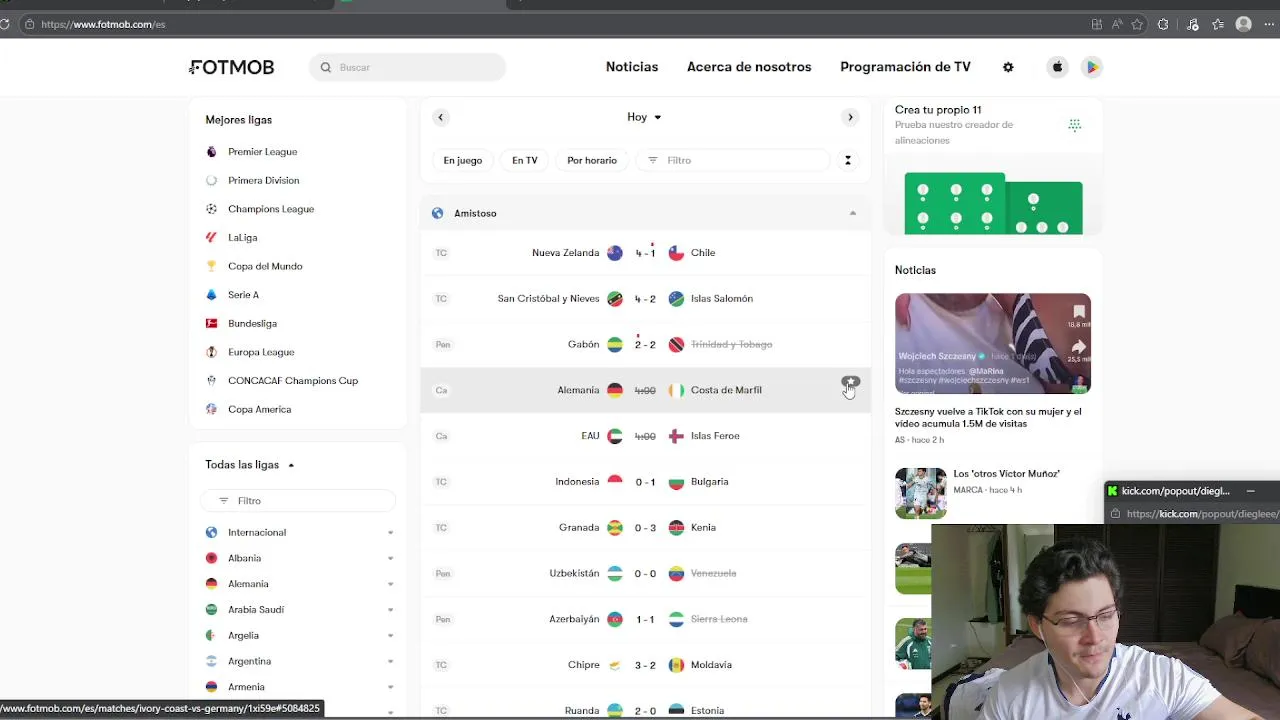Screen dimensions: 1280x720
Task: Click the expand/collapse all matches icon
Action: [847, 160]
